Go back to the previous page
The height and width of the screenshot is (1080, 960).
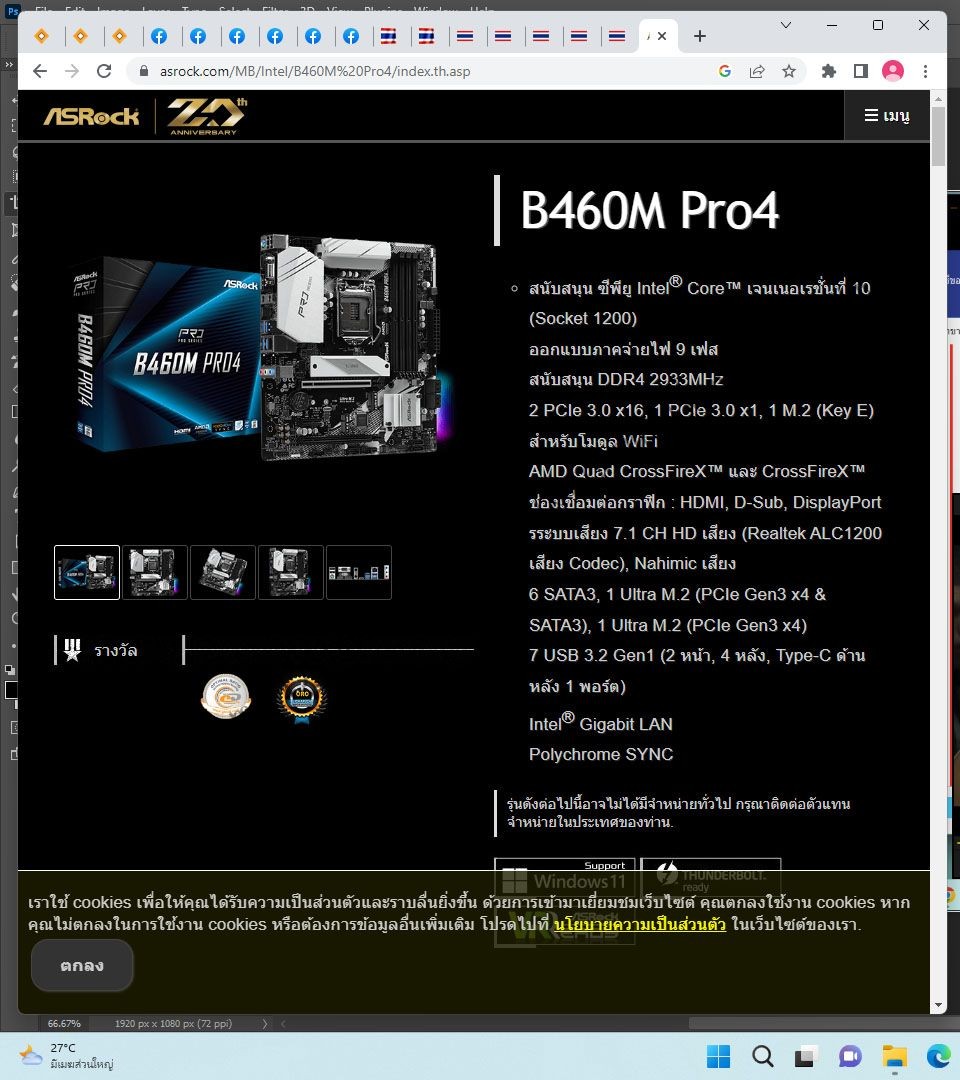pyautogui.click(x=40, y=71)
